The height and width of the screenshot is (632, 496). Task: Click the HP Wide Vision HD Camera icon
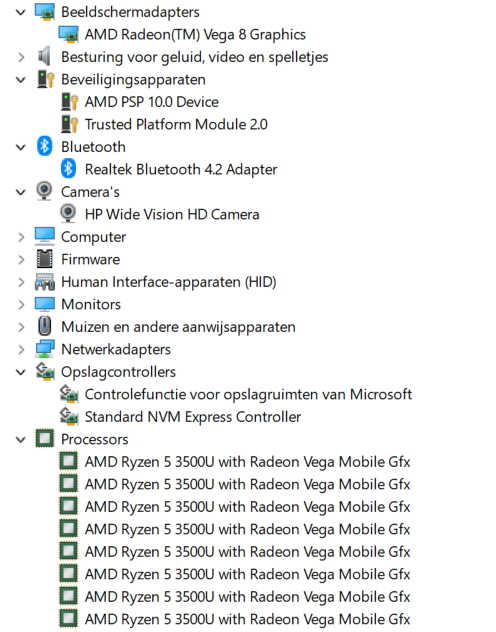[x=68, y=214]
